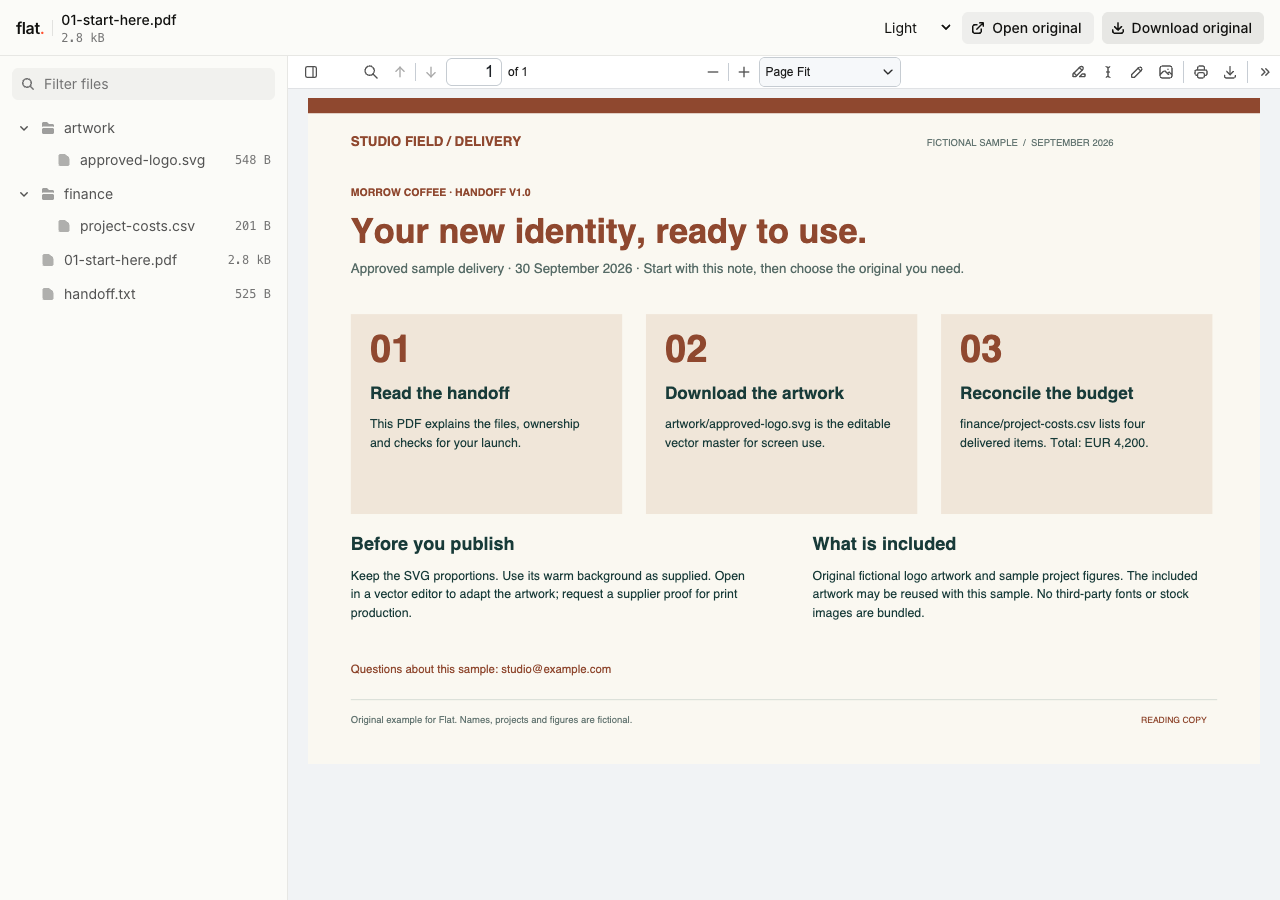This screenshot has width=1280, height=900.
Task: Click the '525 B' file size
Action: 253,294
